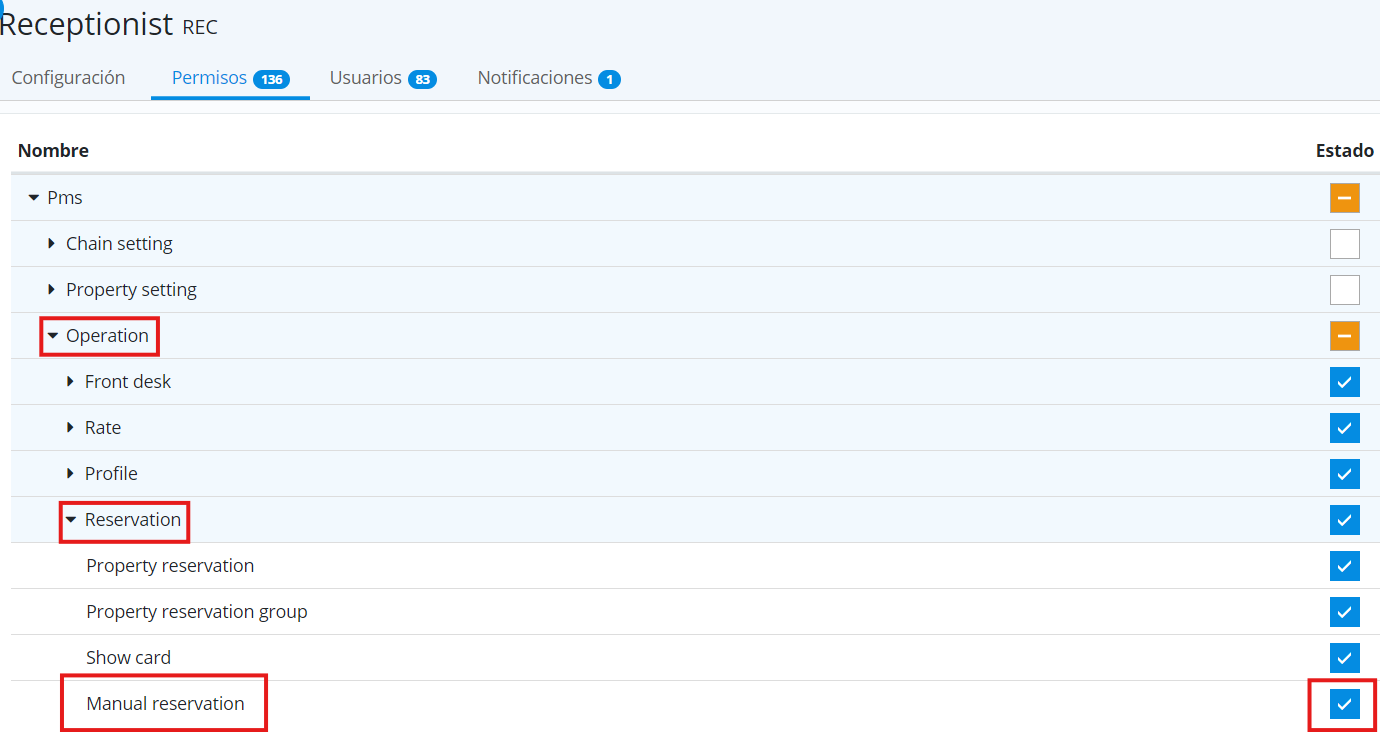Expand the Property setting node
The width and height of the screenshot is (1380, 732).
(52, 290)
